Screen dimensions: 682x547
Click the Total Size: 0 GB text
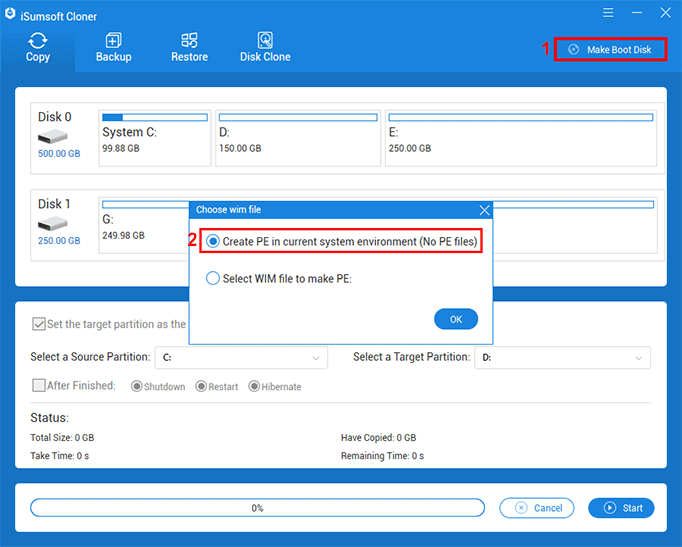[62, 437]
